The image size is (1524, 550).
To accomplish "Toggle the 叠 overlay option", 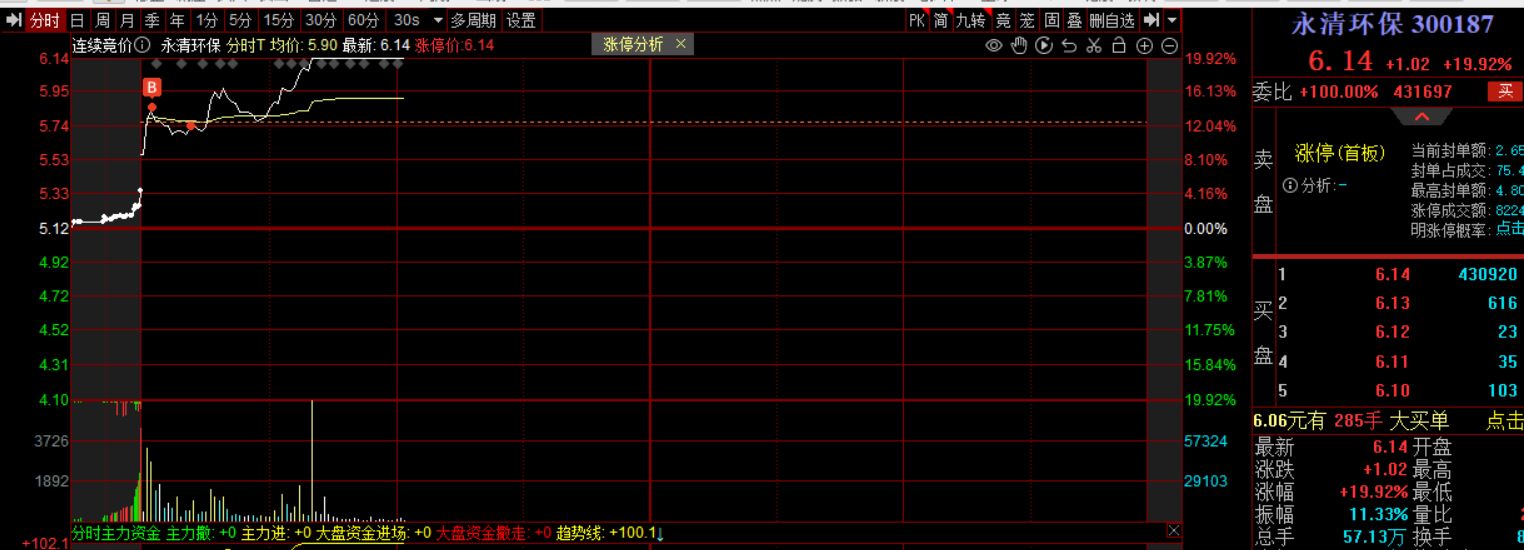I will [x=1075, y=20].
